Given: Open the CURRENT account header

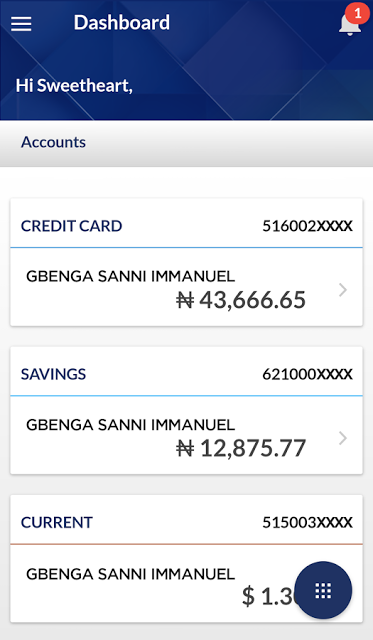Looking at the screenshot, I should tap(57, 522).
